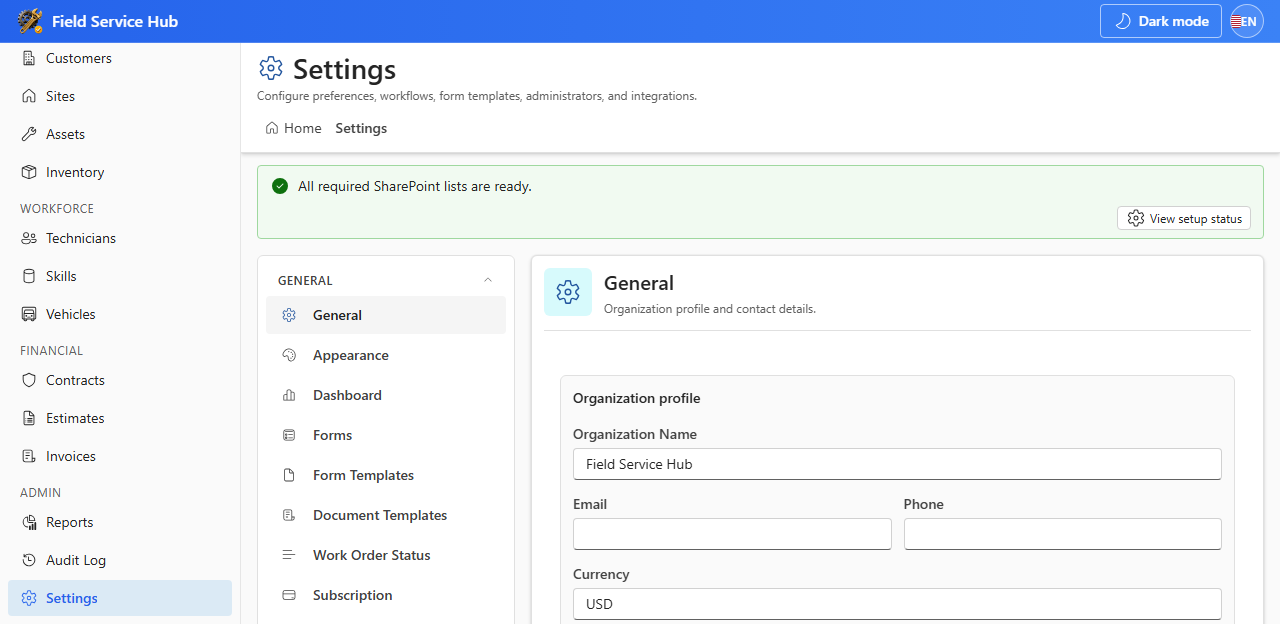Click the large gear icon beside Settings title
Image resolution: width=1280 pixels, height=624 pixels.
point(271,68)
